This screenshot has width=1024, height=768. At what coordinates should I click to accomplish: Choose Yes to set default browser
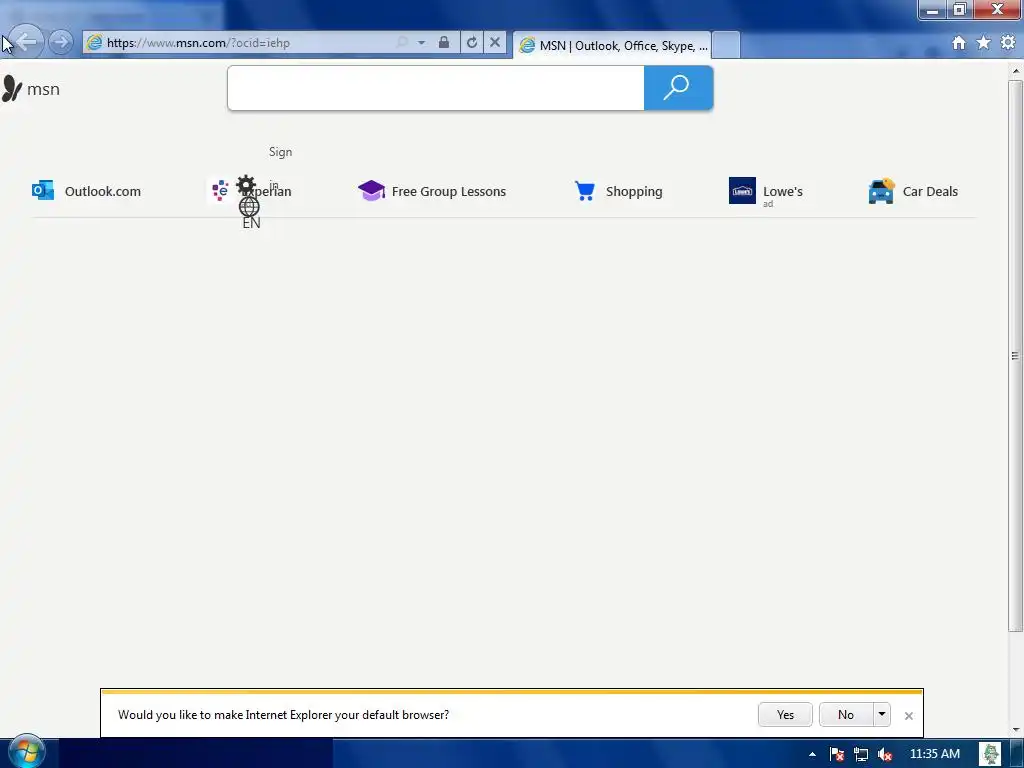pos(785,714)
